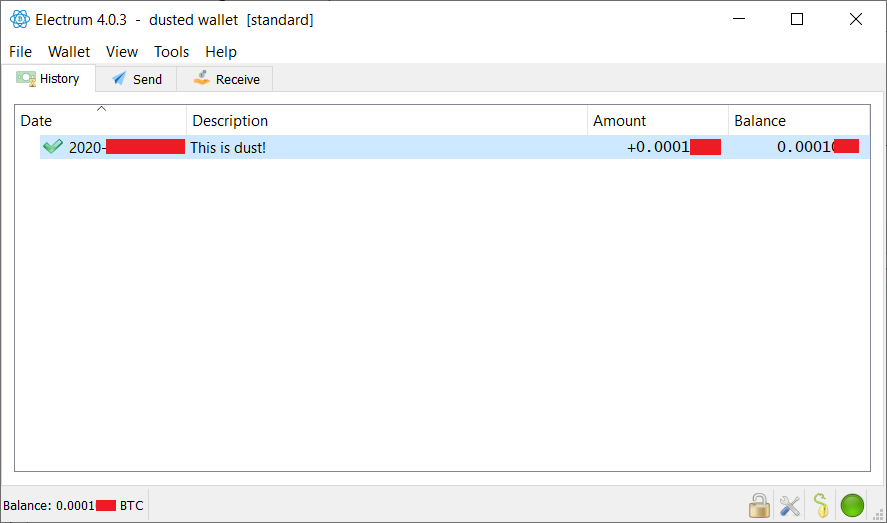Close the Electrum window
This screenshot has width=887, height=523.
point(856,19)
